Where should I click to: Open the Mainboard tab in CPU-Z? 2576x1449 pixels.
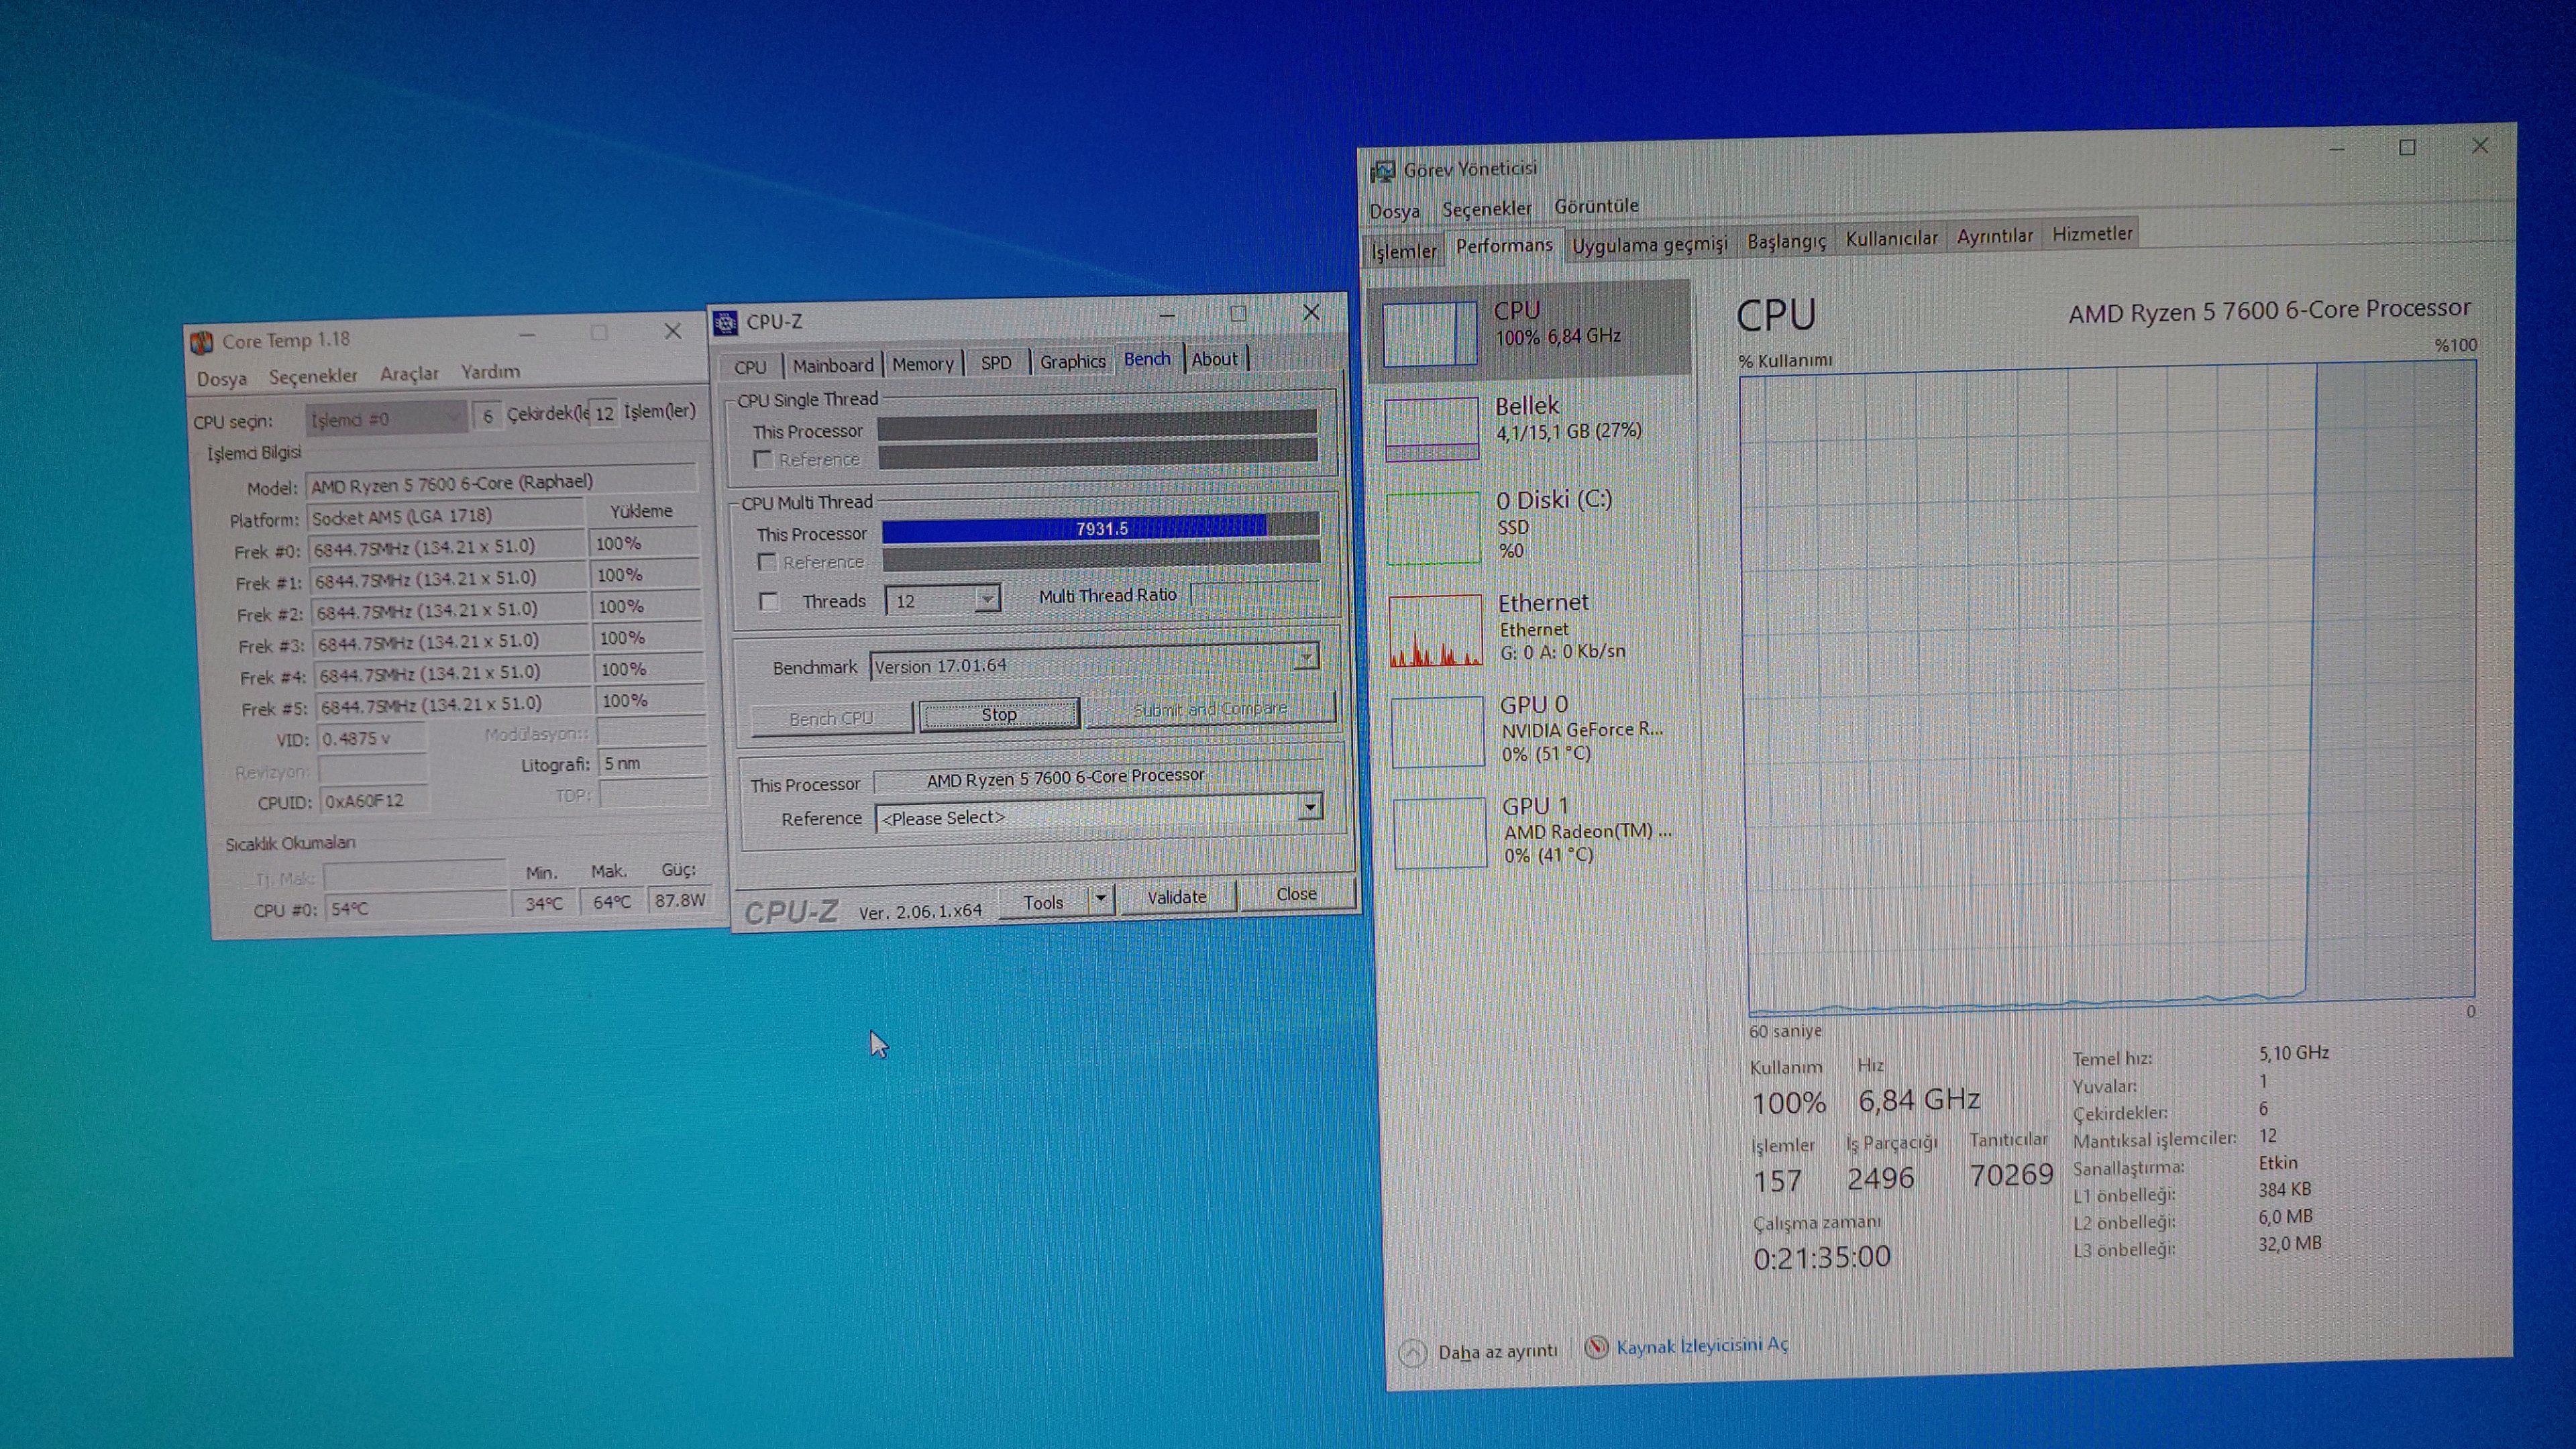[x=833, y=365]
